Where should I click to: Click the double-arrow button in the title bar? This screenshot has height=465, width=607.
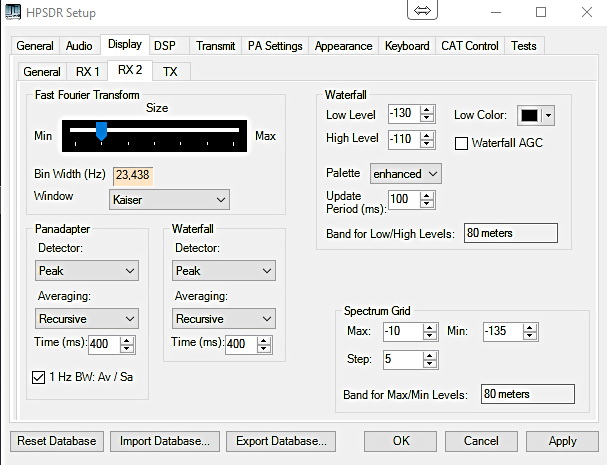pos(422,10)
